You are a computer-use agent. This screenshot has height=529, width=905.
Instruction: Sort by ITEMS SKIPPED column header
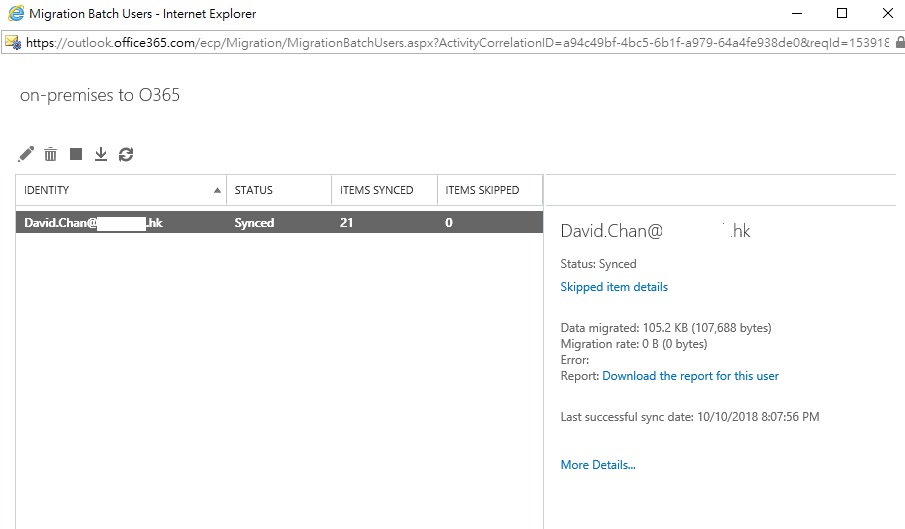coord(490,190)
